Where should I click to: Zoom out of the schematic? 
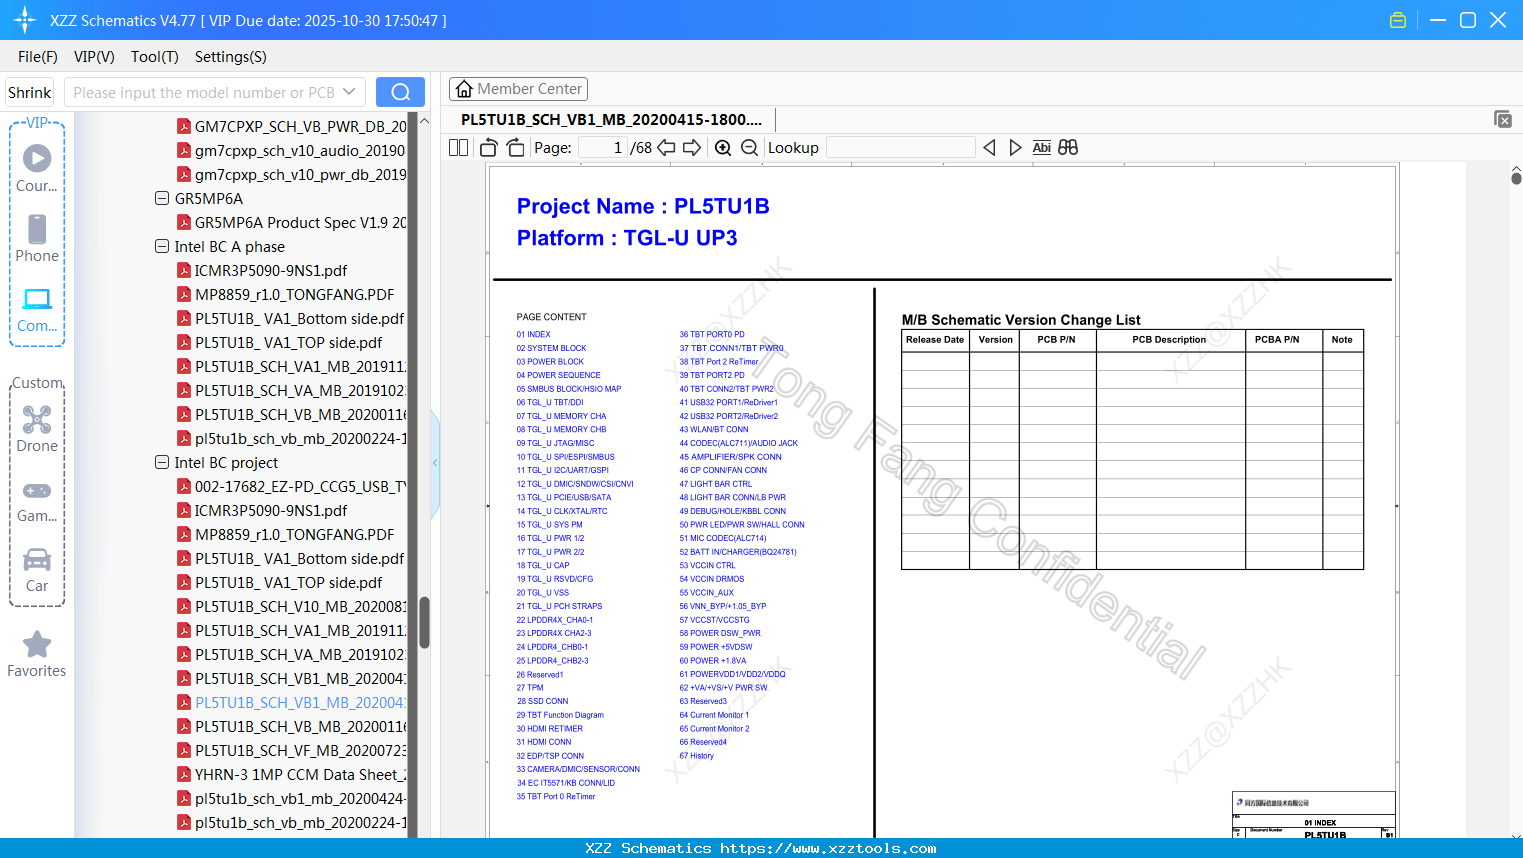pyautogui.click(x=750, y=148)
